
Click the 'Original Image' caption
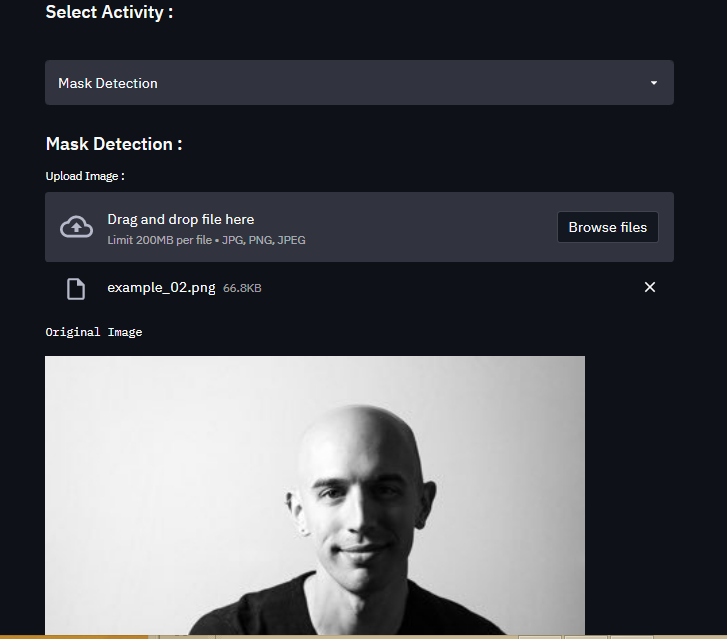[94, 332]
